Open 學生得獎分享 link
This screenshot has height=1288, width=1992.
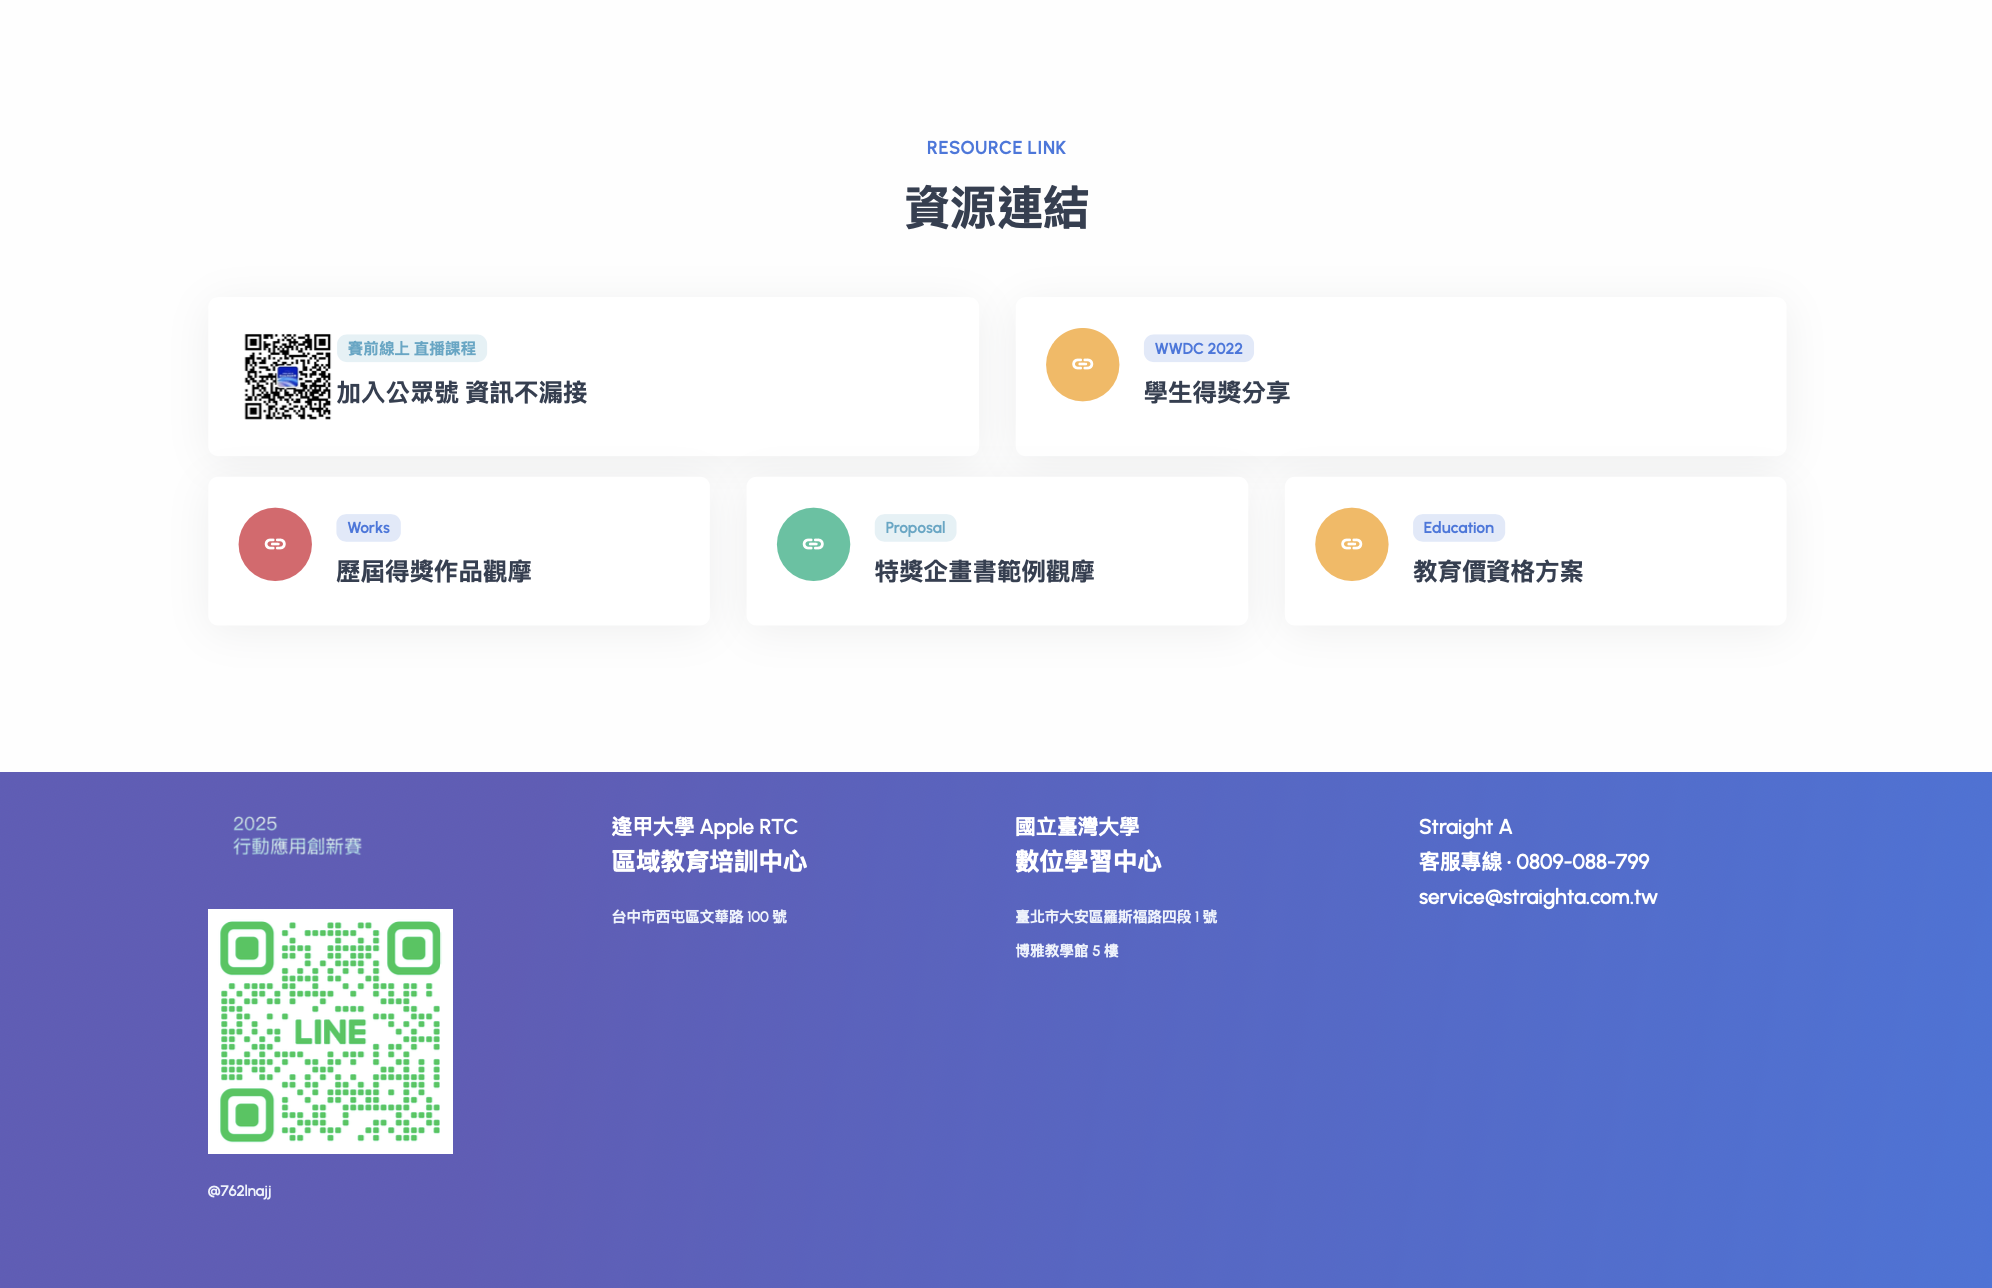[x=1216, y=392]
